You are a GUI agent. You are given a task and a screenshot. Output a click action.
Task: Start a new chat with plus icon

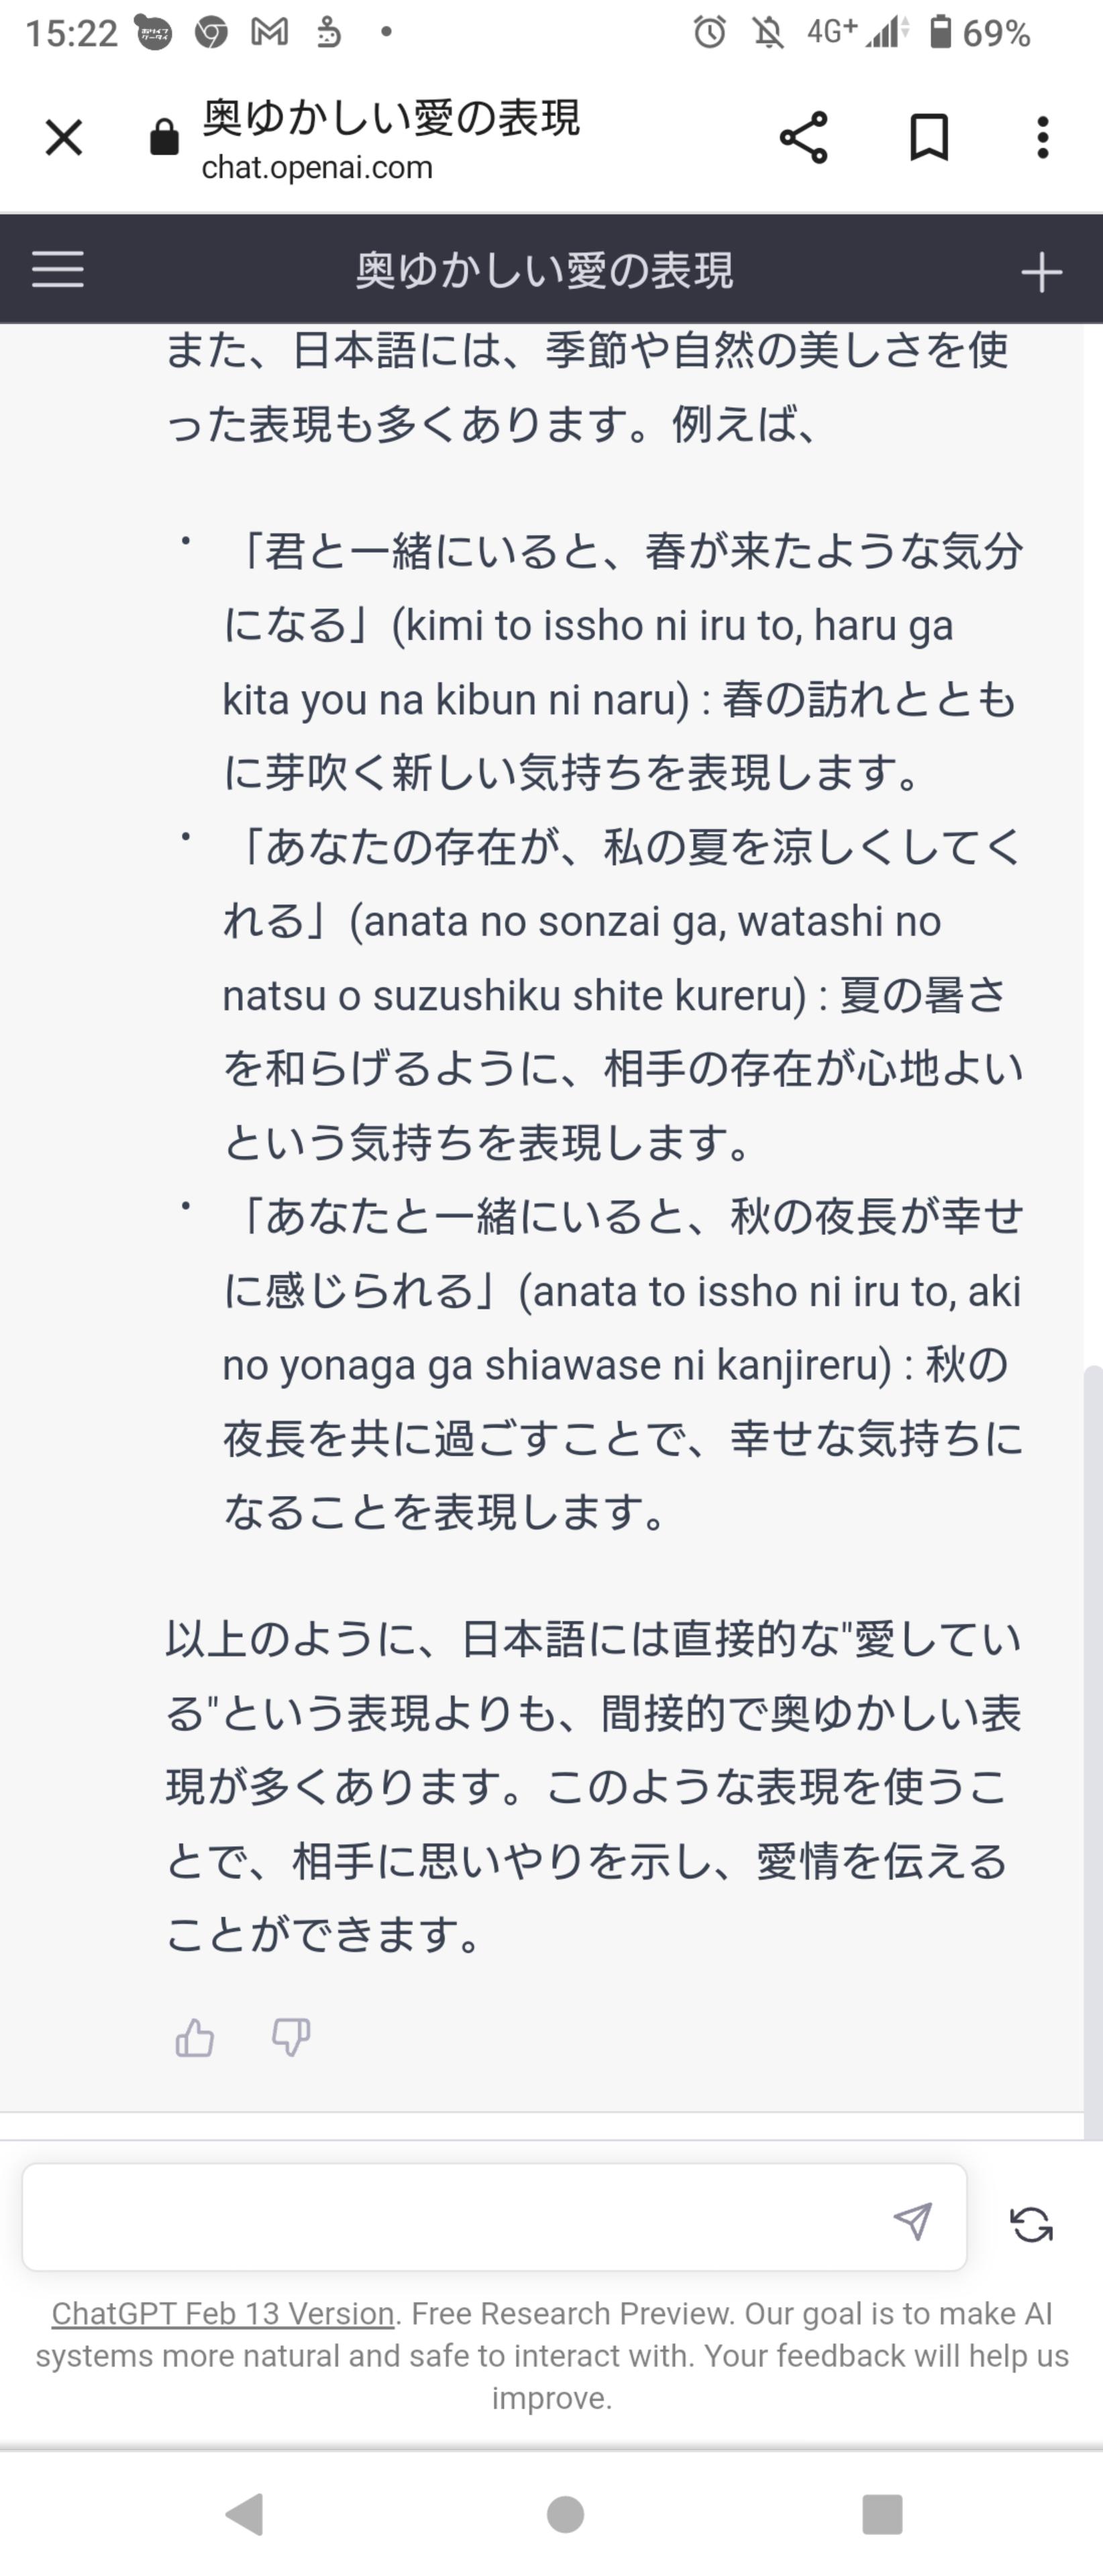[1041, 272]
